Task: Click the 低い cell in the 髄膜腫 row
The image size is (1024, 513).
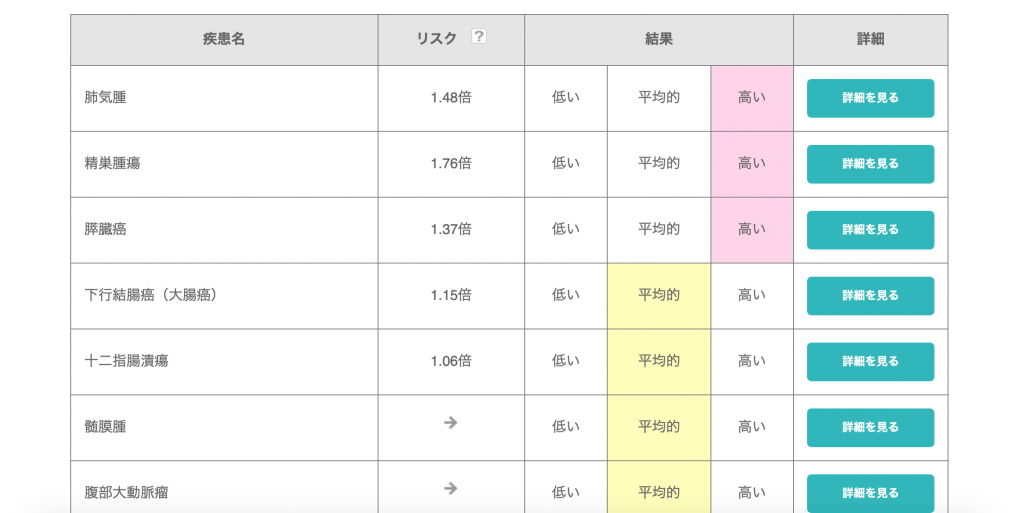Action: coord(566,427)
